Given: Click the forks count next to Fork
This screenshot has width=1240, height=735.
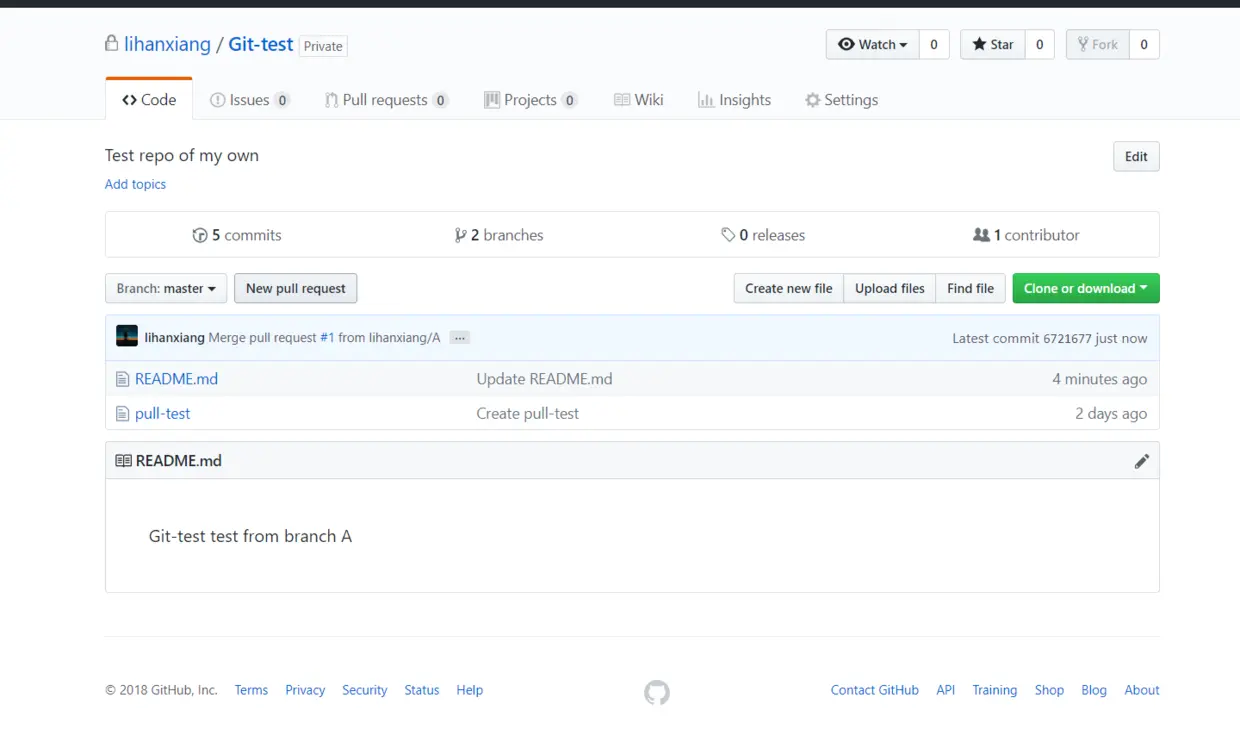Looking at the screenshot, I should coord(1144,44).
